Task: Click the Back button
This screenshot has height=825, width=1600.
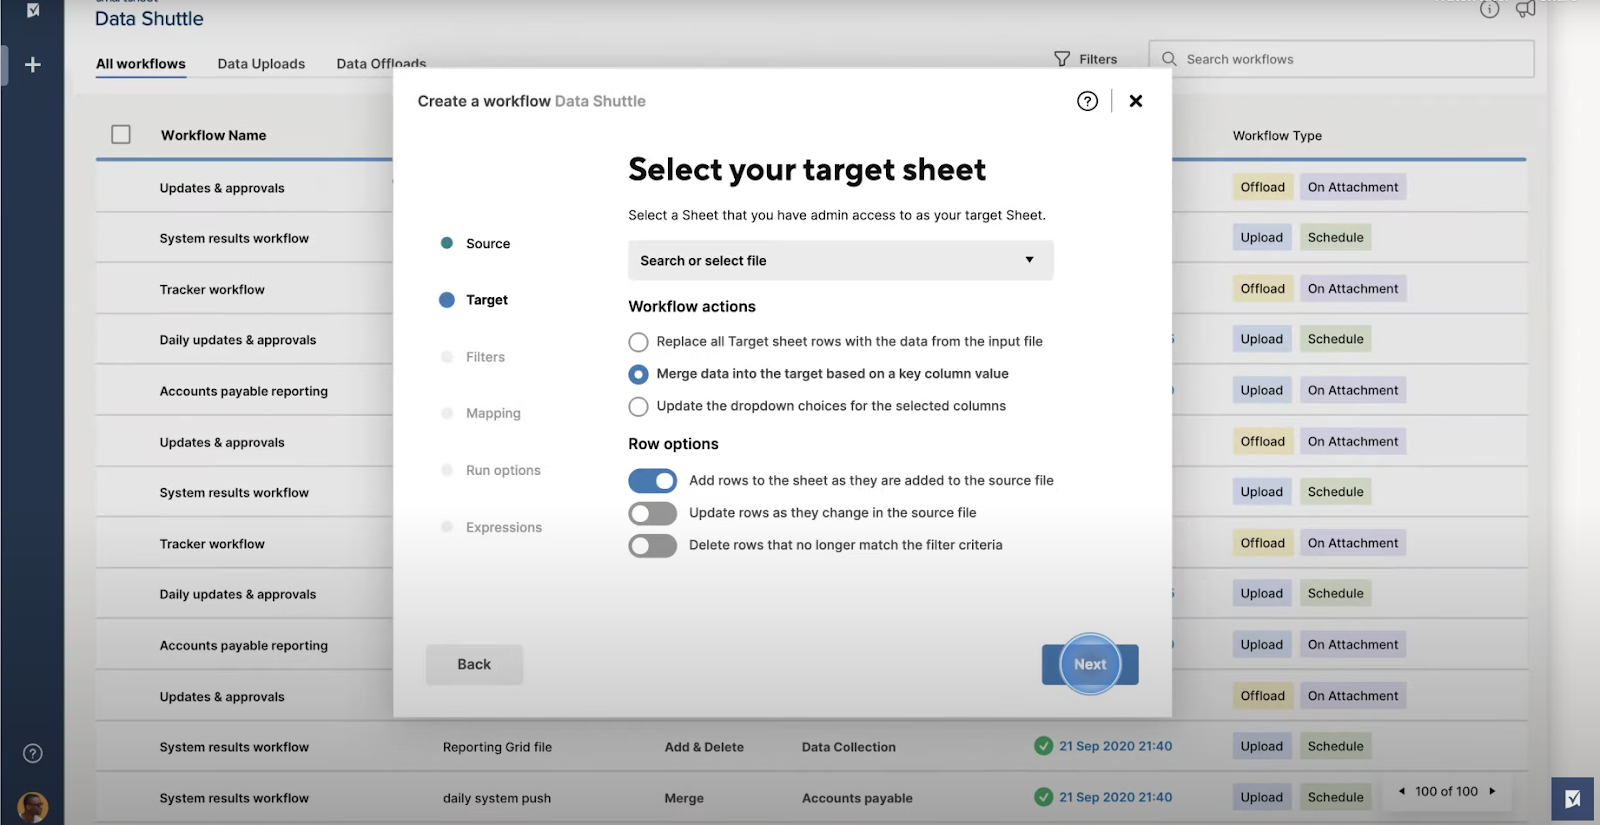Action: coord(474,664)
